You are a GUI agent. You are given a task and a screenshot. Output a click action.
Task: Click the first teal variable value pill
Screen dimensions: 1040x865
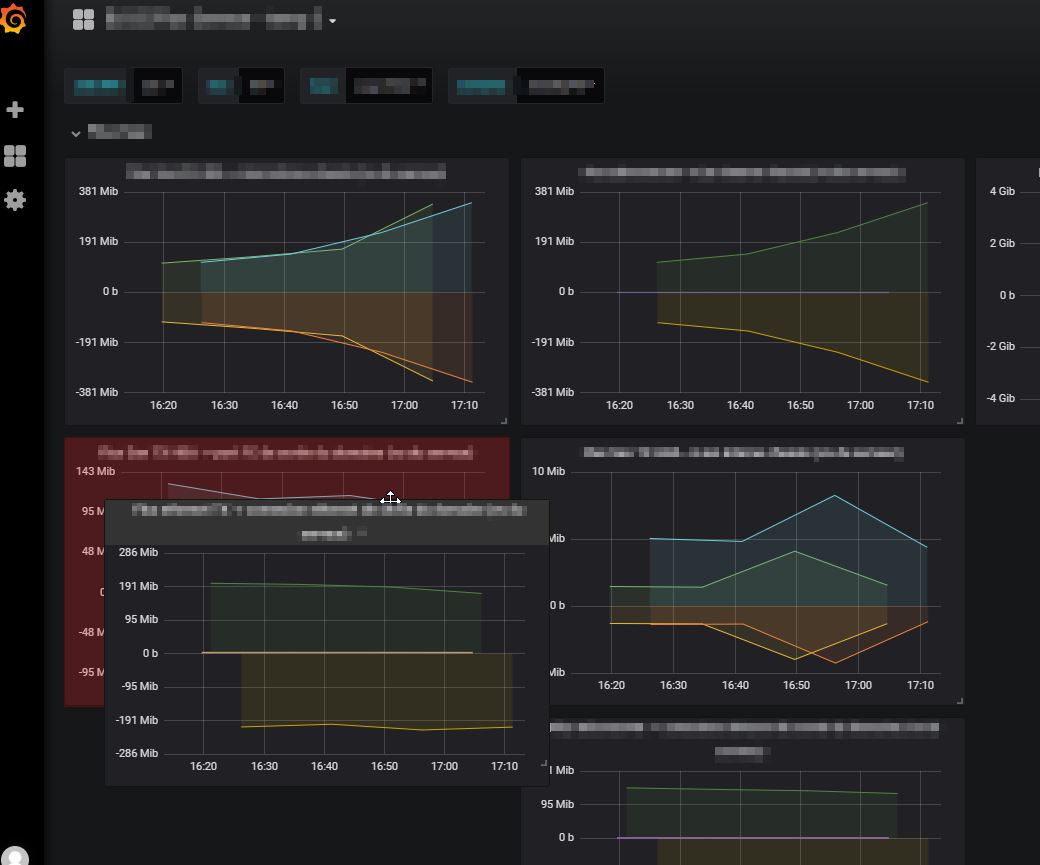click(97, 86)
